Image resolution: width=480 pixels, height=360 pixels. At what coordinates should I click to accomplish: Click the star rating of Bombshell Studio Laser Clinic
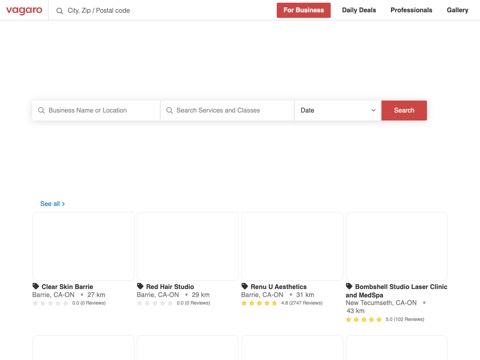(x=364, y=319)
